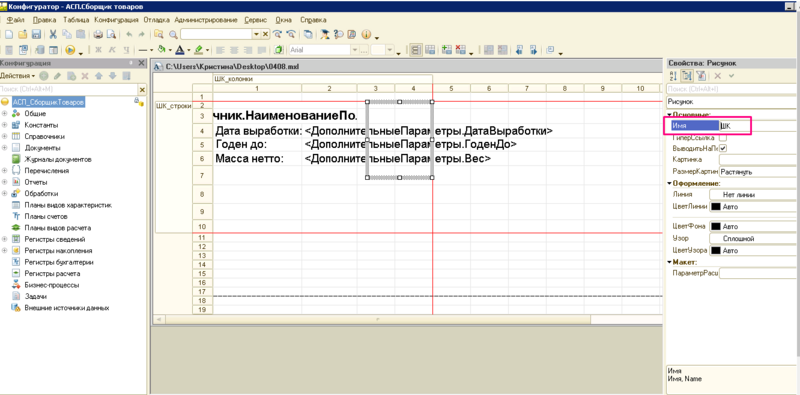
Task: Start debugging with the yellow play icon
Action: pyautogui.click(x=70, y=50)
